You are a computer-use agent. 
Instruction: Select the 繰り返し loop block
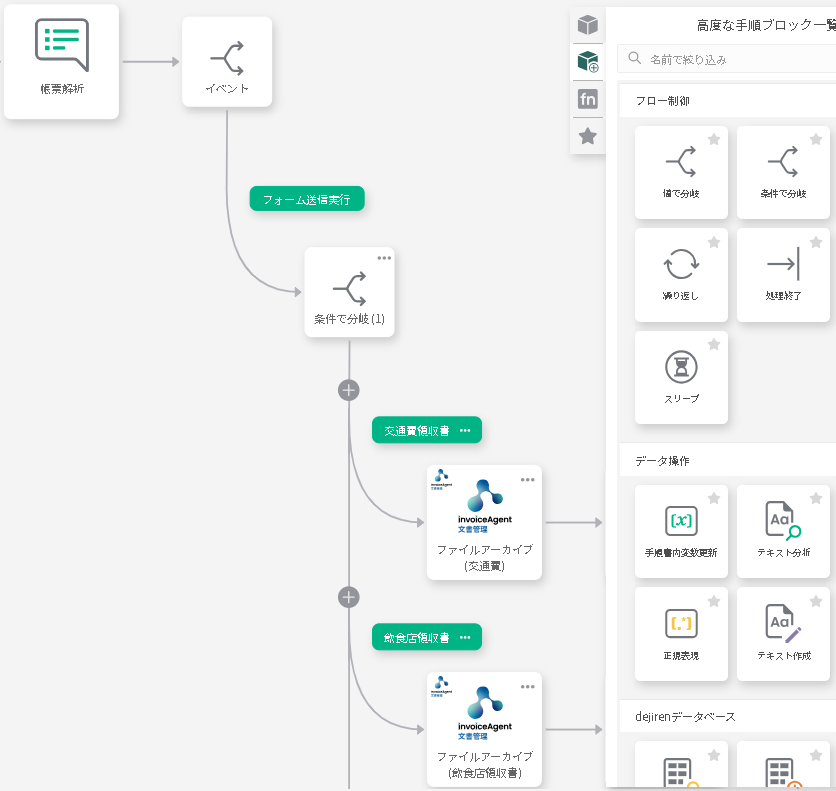click(681, 274)
